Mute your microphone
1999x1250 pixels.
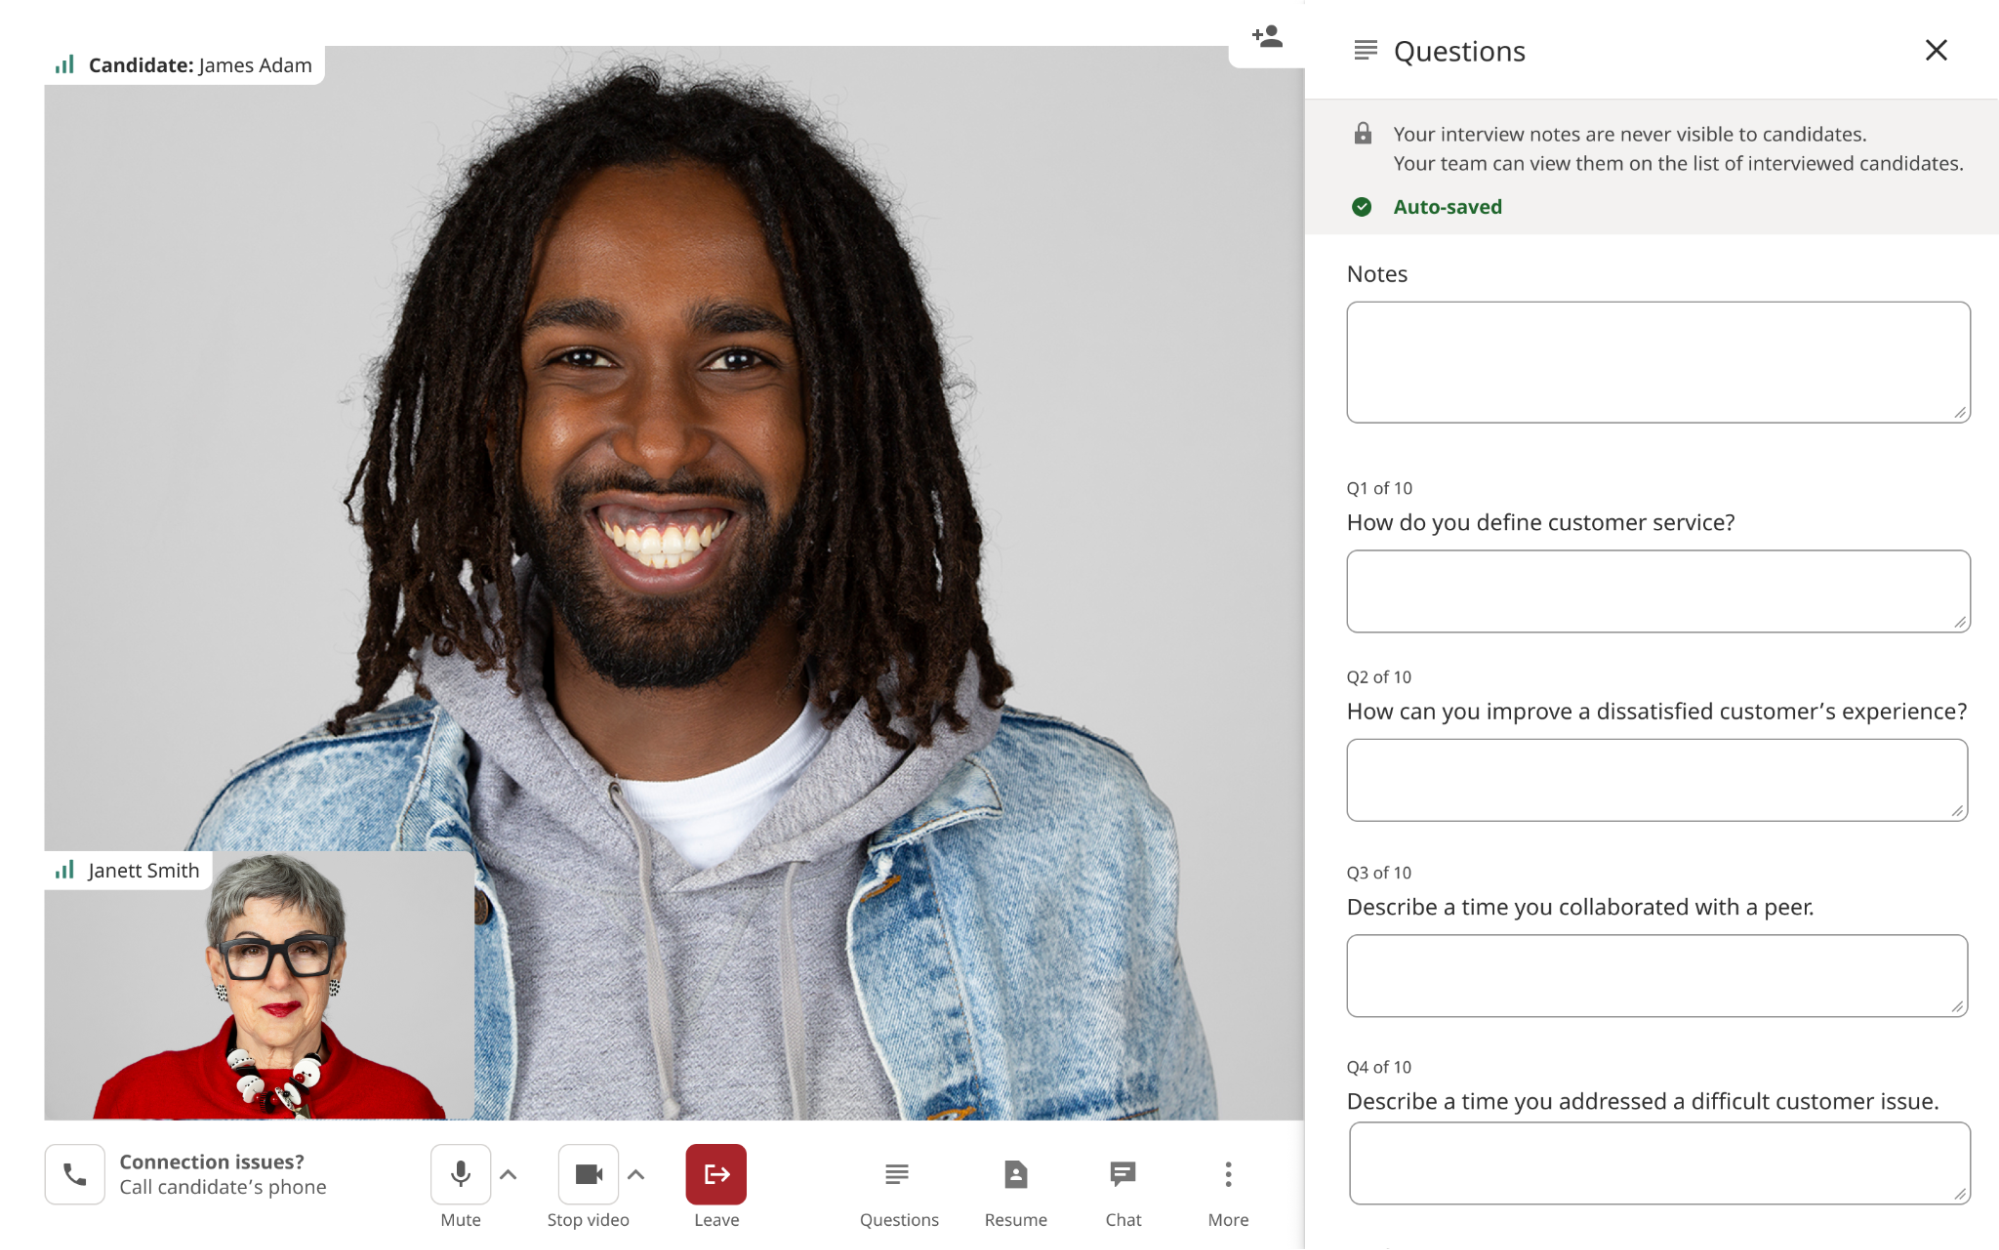(460, 1174)
